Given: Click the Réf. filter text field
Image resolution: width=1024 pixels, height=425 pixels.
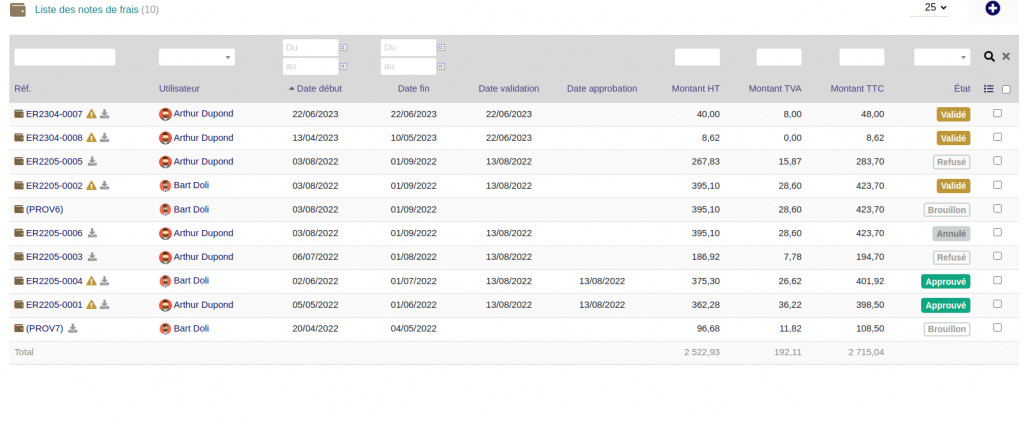Looking at the screenshot, I should click(65, 58).
